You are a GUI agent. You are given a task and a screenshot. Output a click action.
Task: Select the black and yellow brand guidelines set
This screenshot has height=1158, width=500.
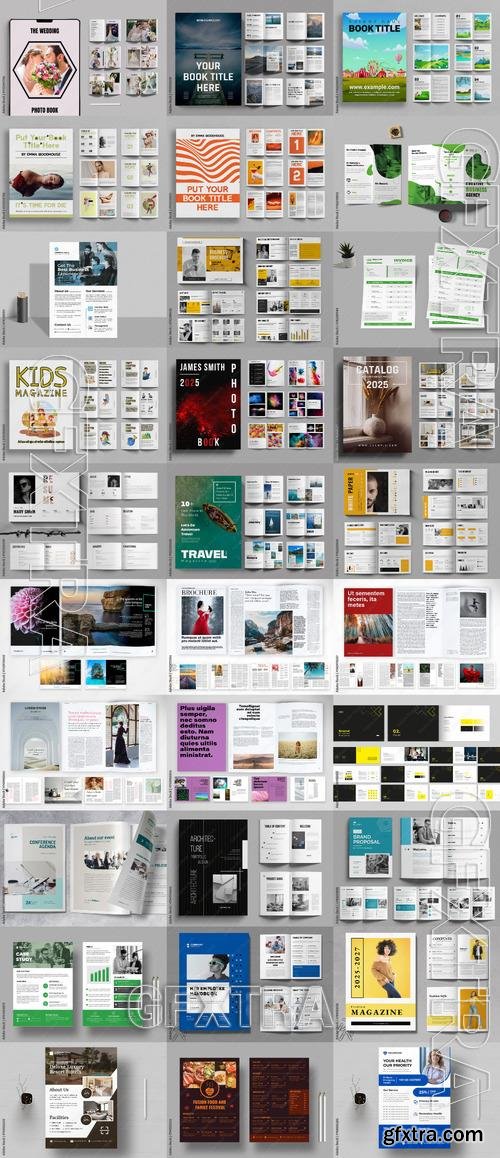(416, 753)
